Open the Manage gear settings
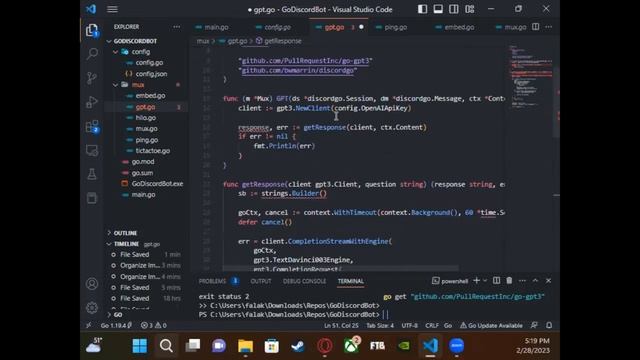Image resolution: width=640 pixels, height=360 pixels. click(x=92, y=308)
